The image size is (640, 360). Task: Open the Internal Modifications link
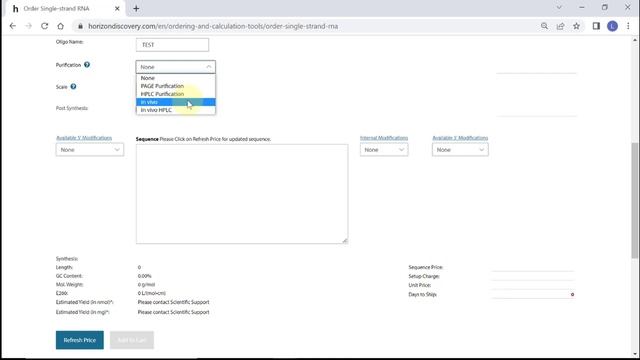384,138
